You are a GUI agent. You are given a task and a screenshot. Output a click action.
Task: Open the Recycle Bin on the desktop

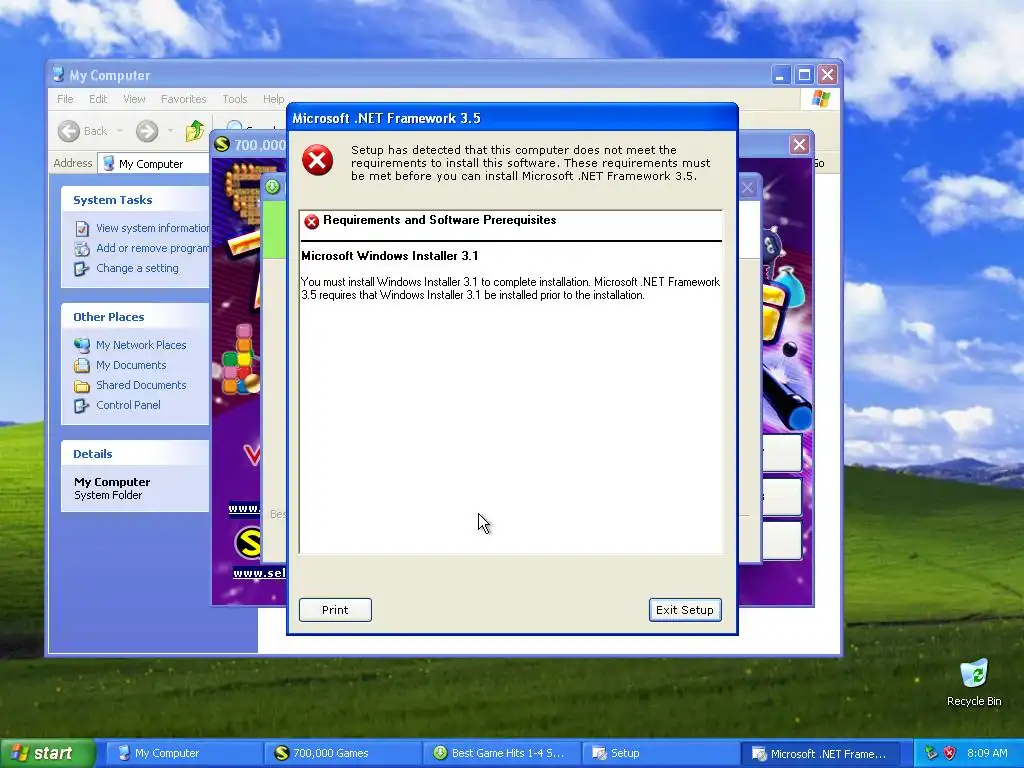[x=974, y=682]
